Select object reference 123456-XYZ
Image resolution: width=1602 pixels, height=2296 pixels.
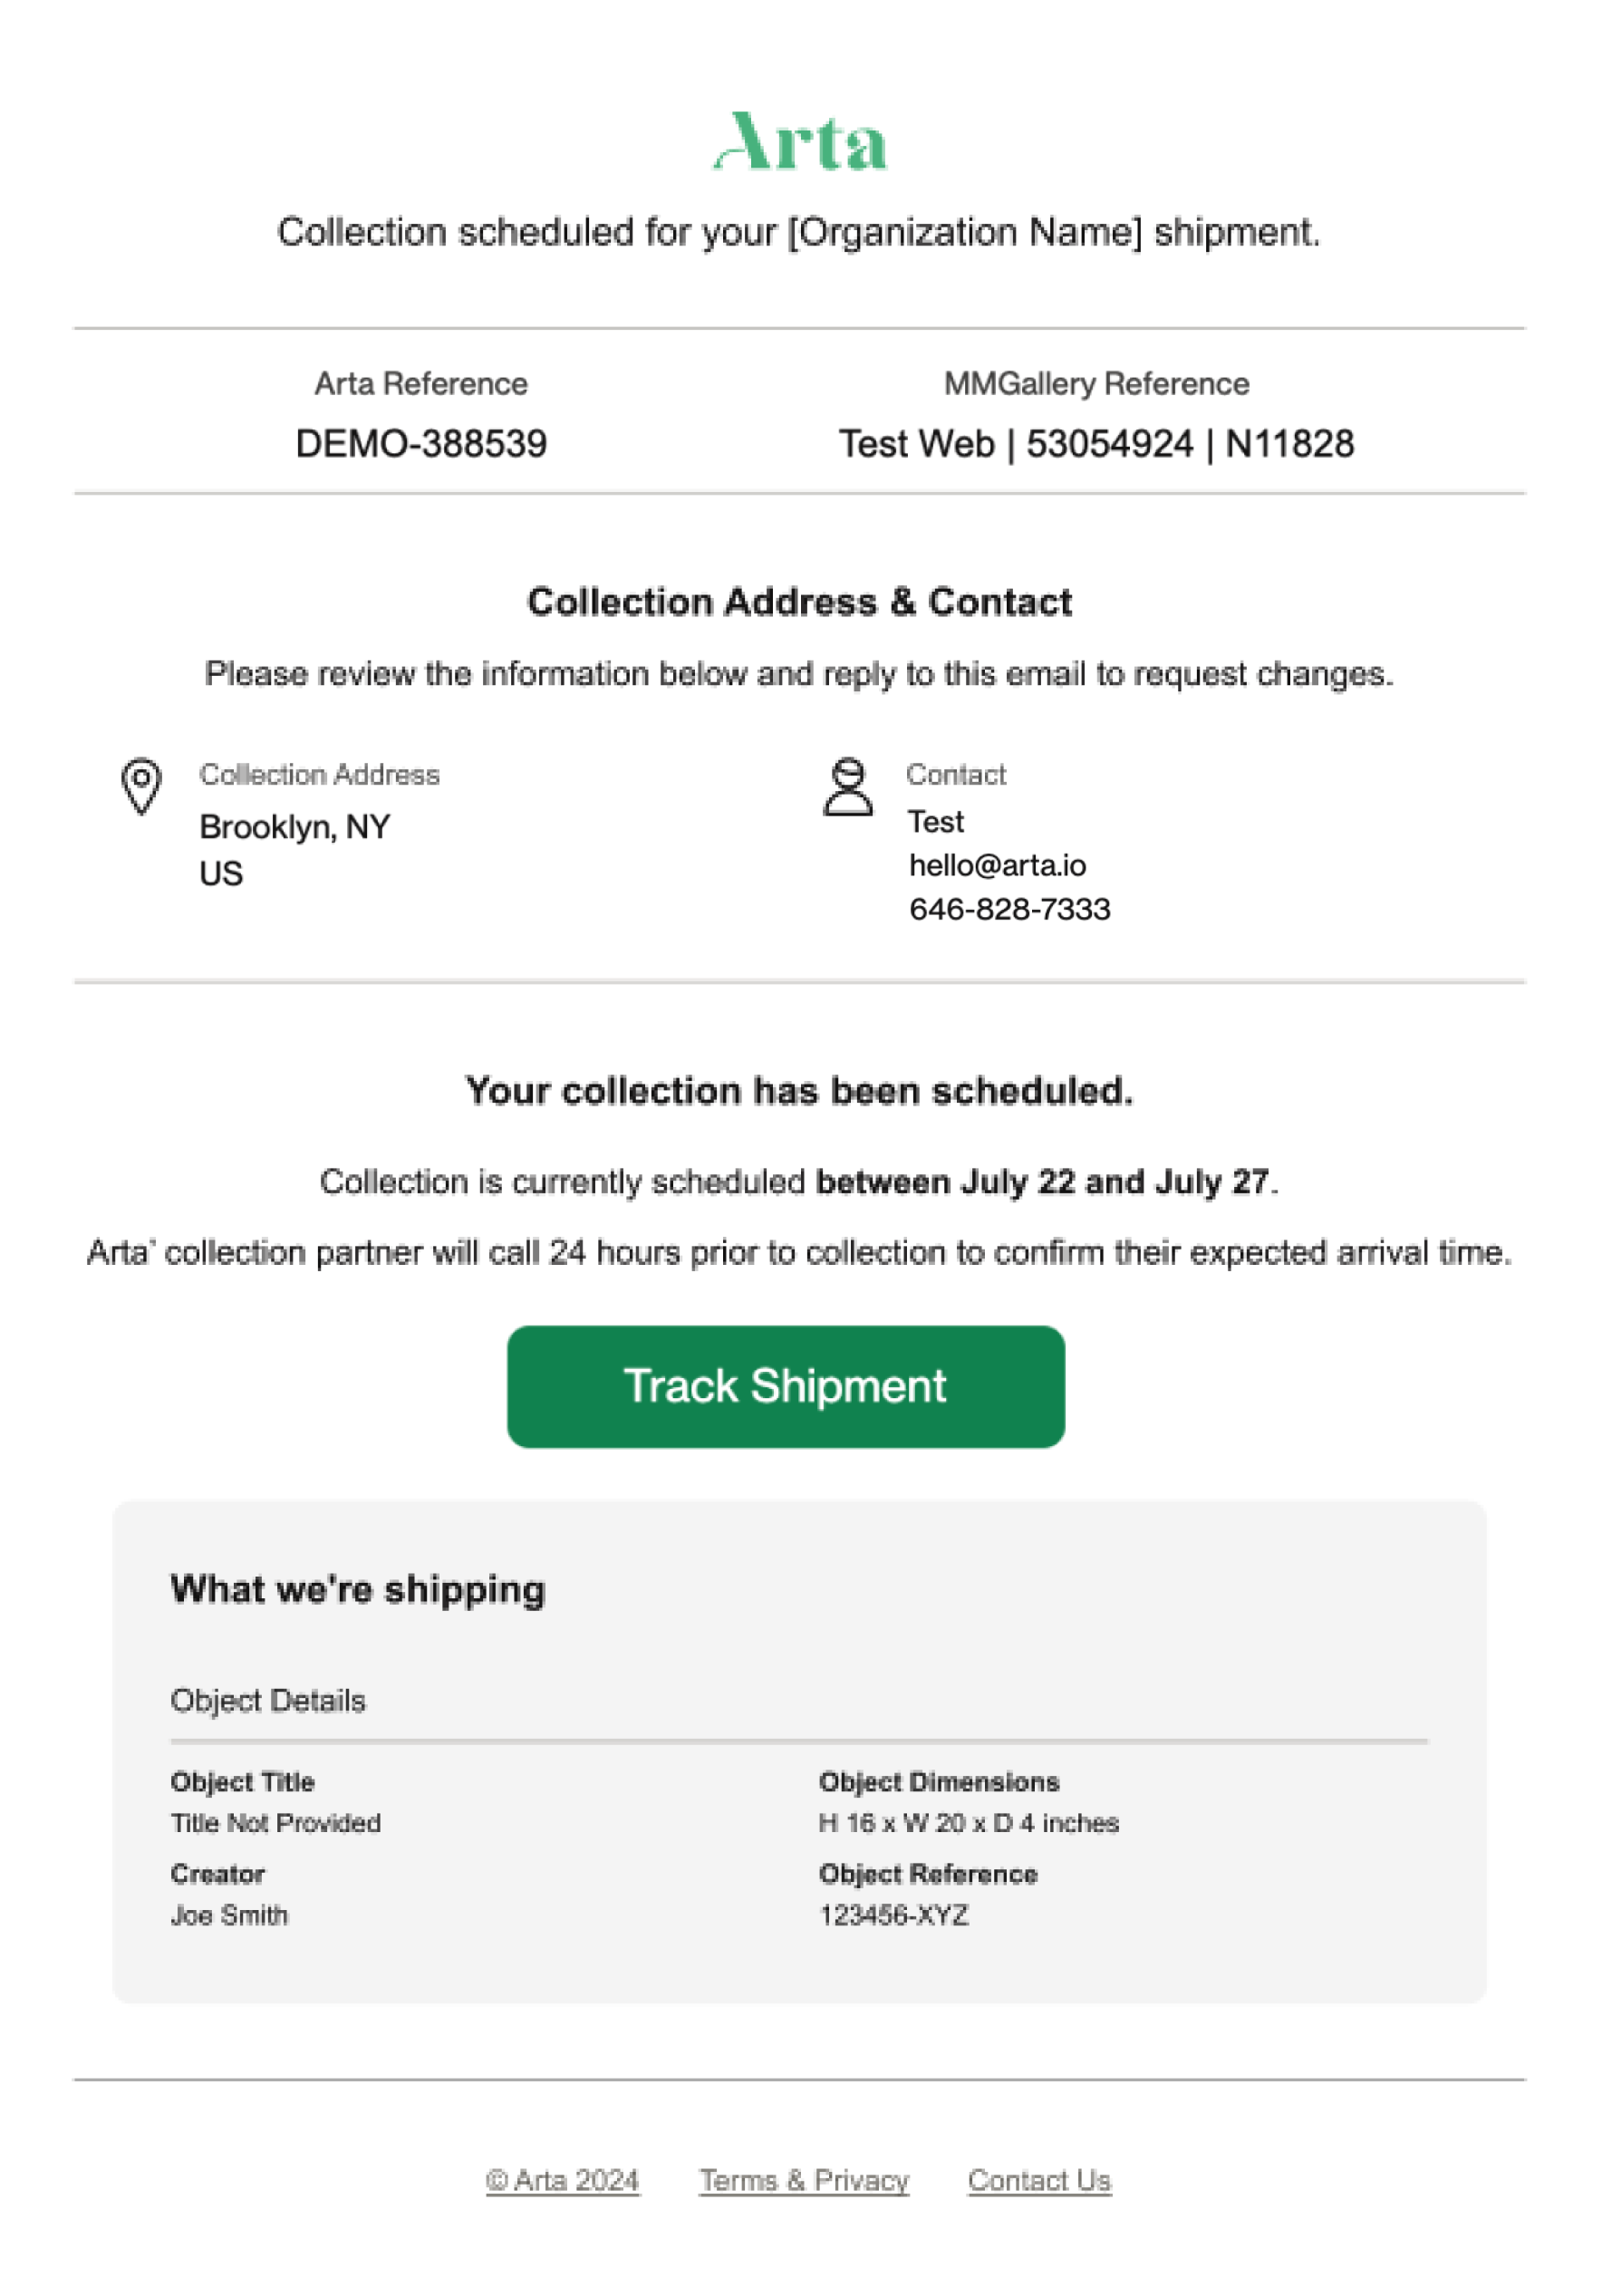[894, 1916]
